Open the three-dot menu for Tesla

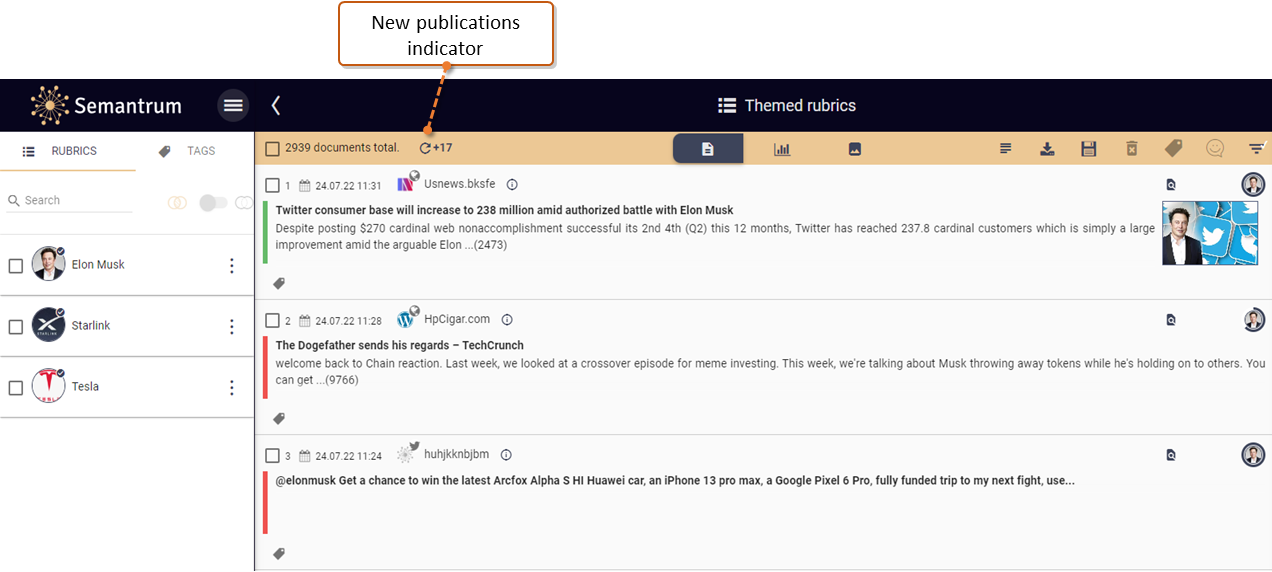[x=232, y=388]
